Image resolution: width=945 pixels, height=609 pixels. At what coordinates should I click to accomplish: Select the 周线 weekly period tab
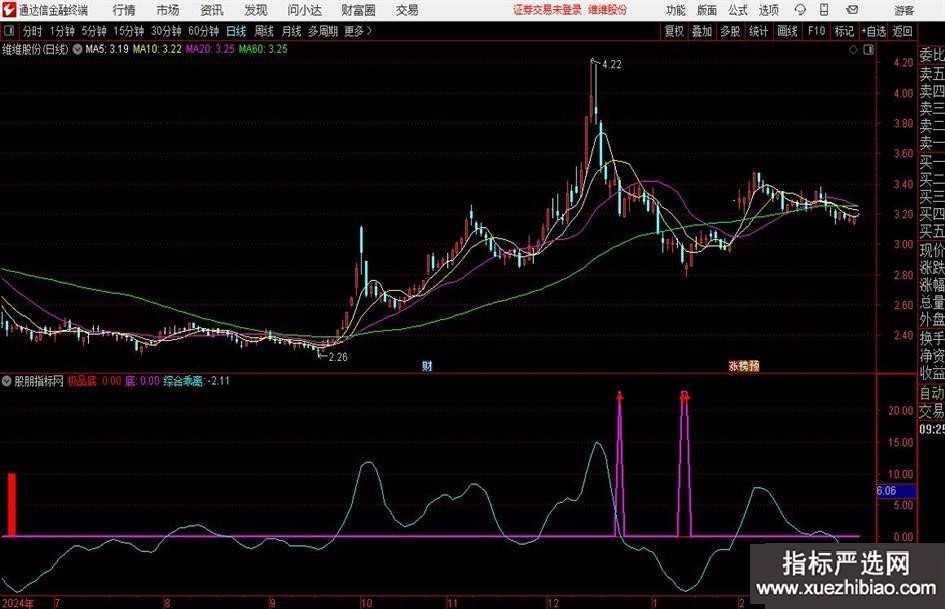point(264,31)
